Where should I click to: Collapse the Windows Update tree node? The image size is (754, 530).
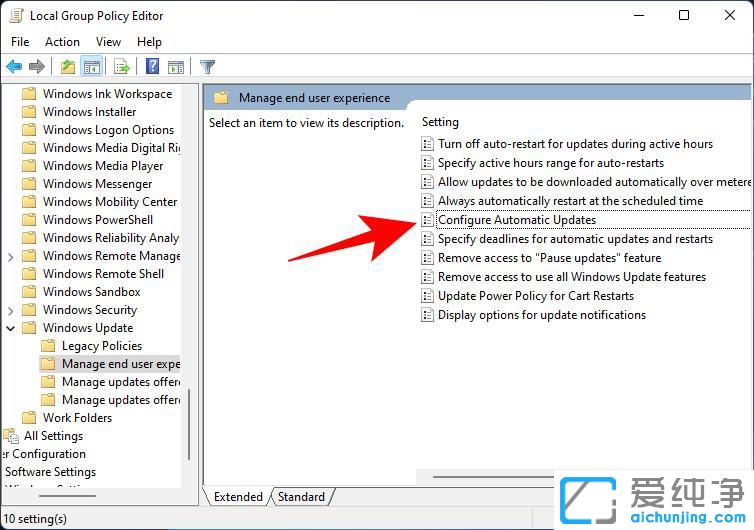(x=11, y=328)
